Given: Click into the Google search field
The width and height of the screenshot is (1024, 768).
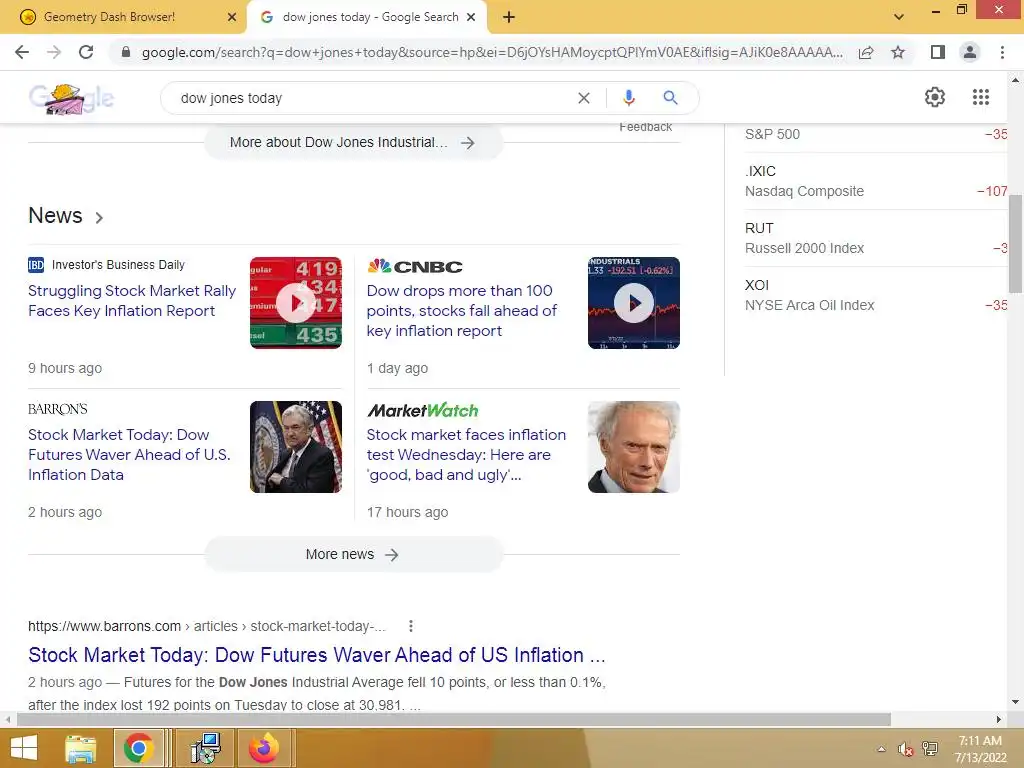Looking at the screenshot, I should pyautogui.click(x=372, y=98).
